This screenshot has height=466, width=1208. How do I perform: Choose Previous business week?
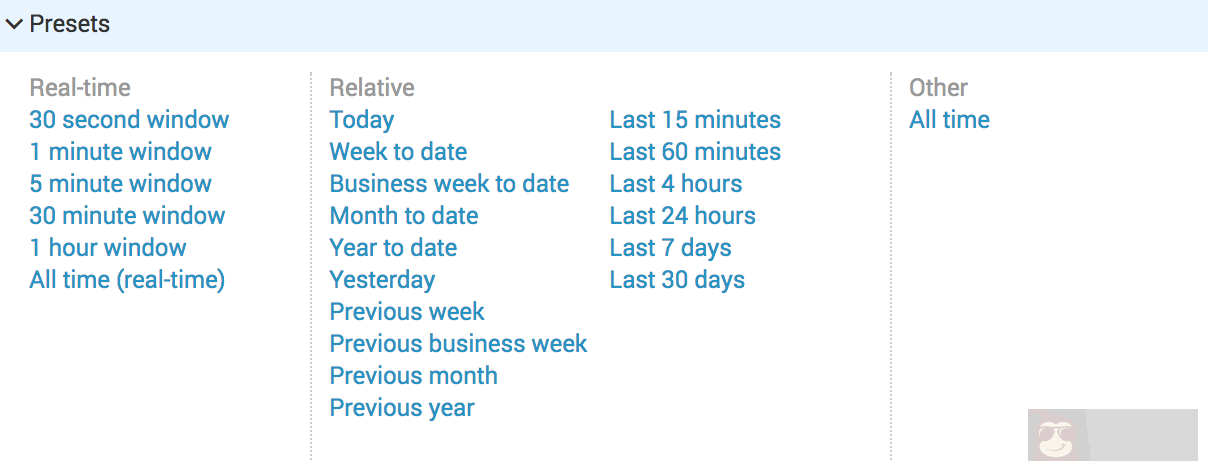point(458,344)
